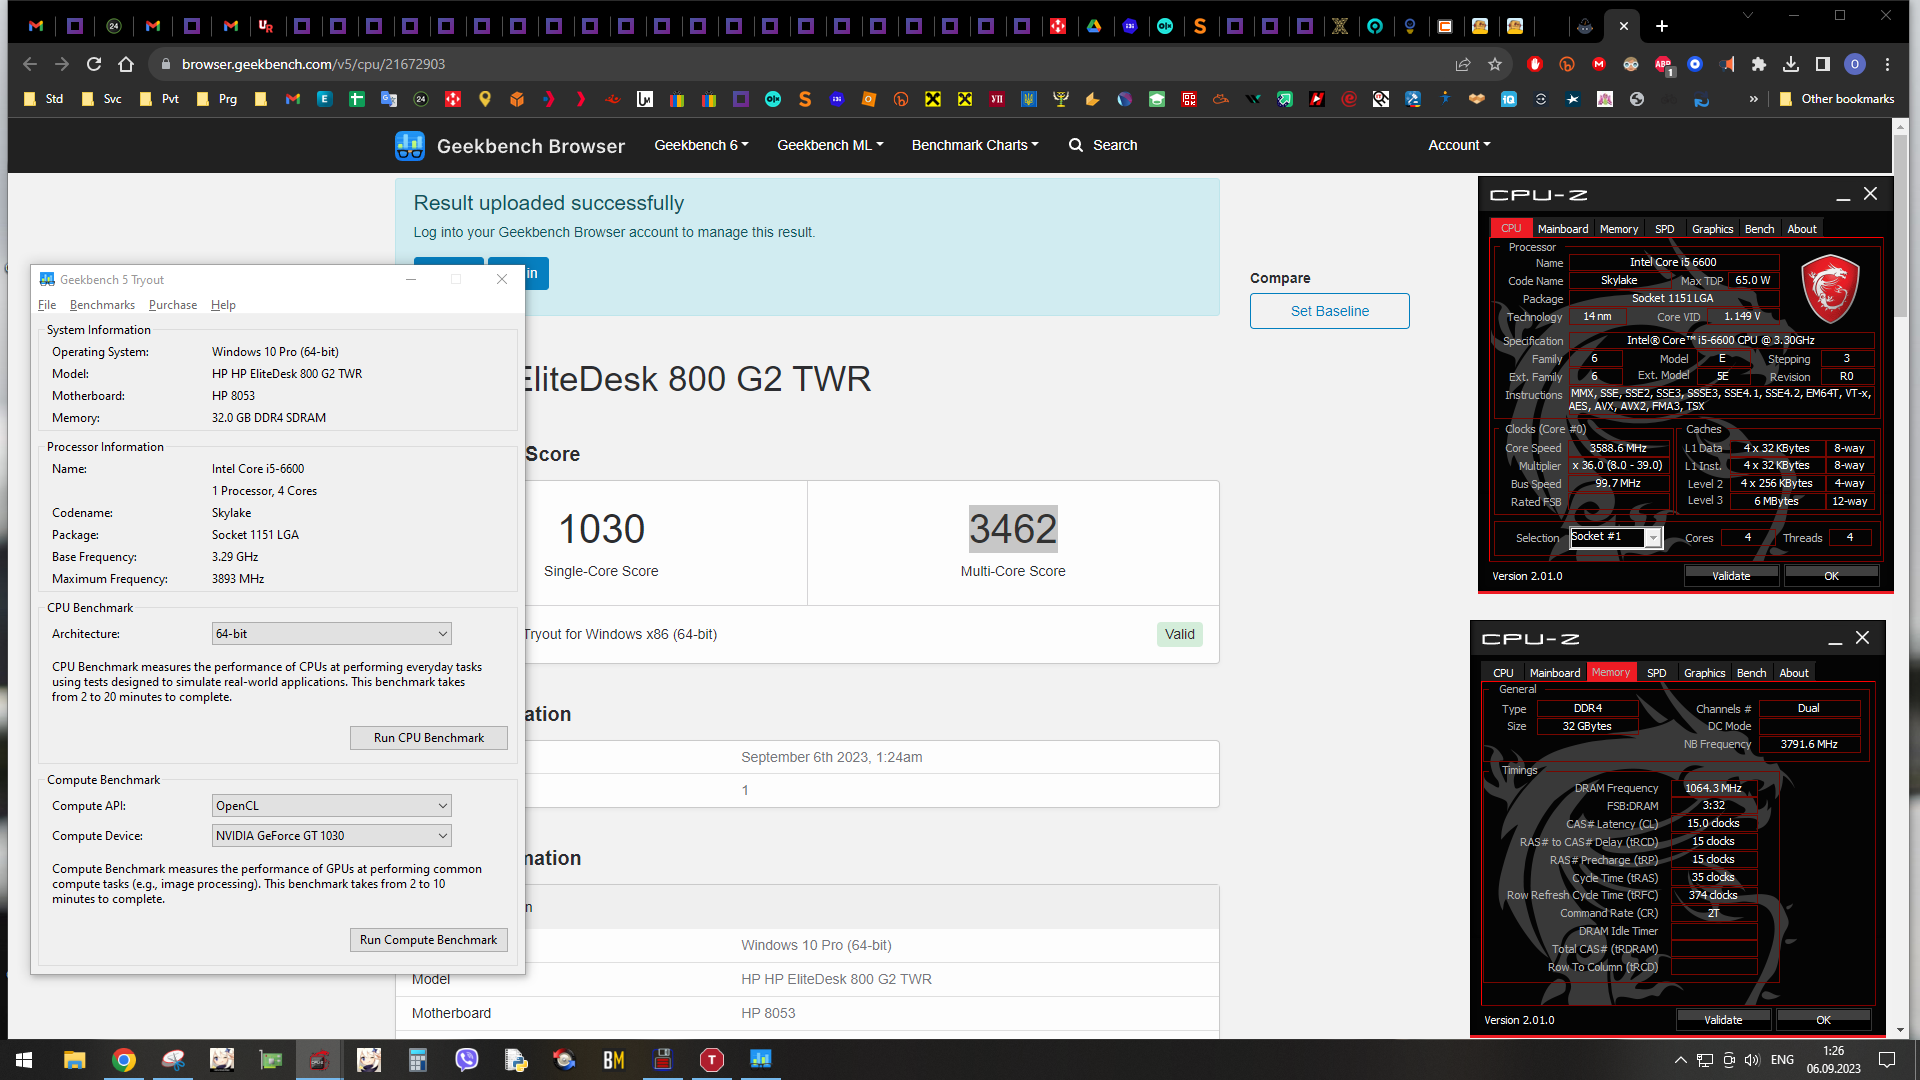Screen dimensions: 1920x1080
Task: Expand the Geekbench ML dropdown
Action: (830, 145)
